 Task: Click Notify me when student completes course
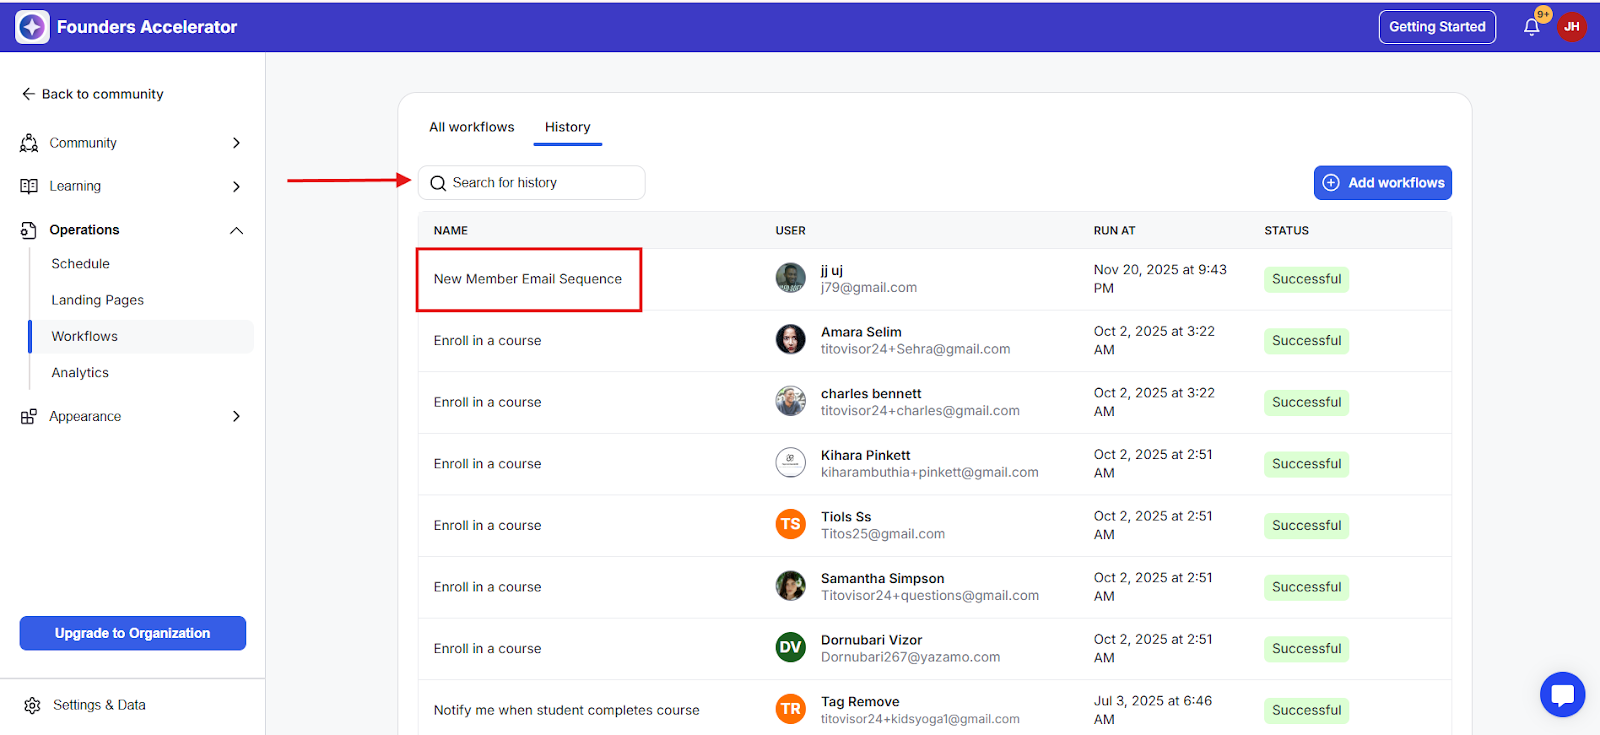pyautogui.click(x=567, y=710)
